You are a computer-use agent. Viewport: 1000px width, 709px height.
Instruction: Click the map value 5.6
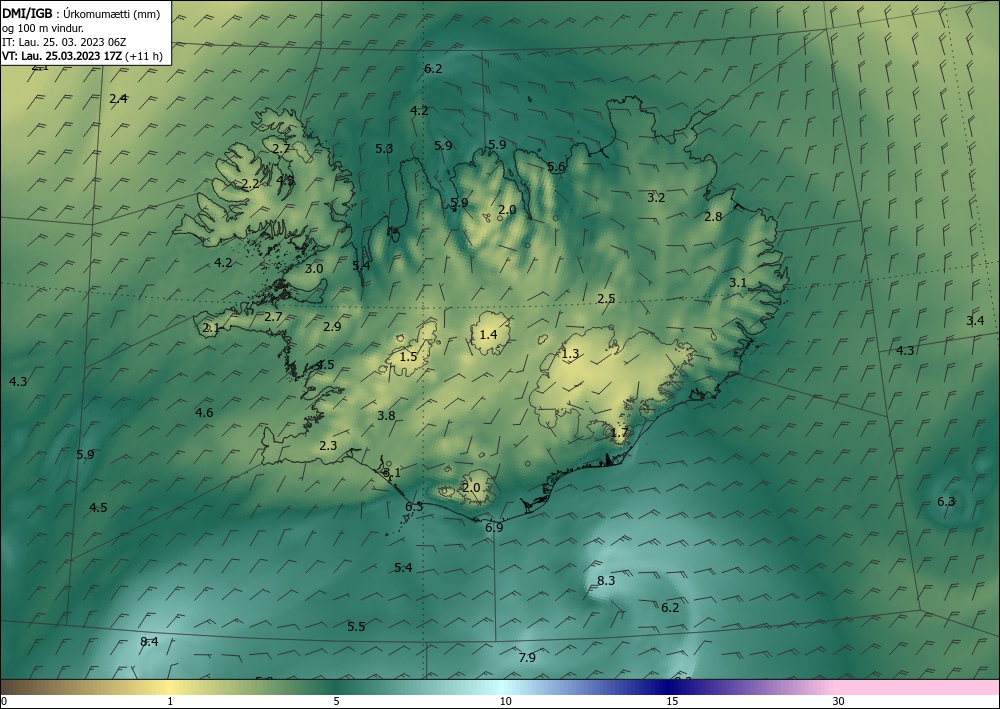tap(556, 167)
